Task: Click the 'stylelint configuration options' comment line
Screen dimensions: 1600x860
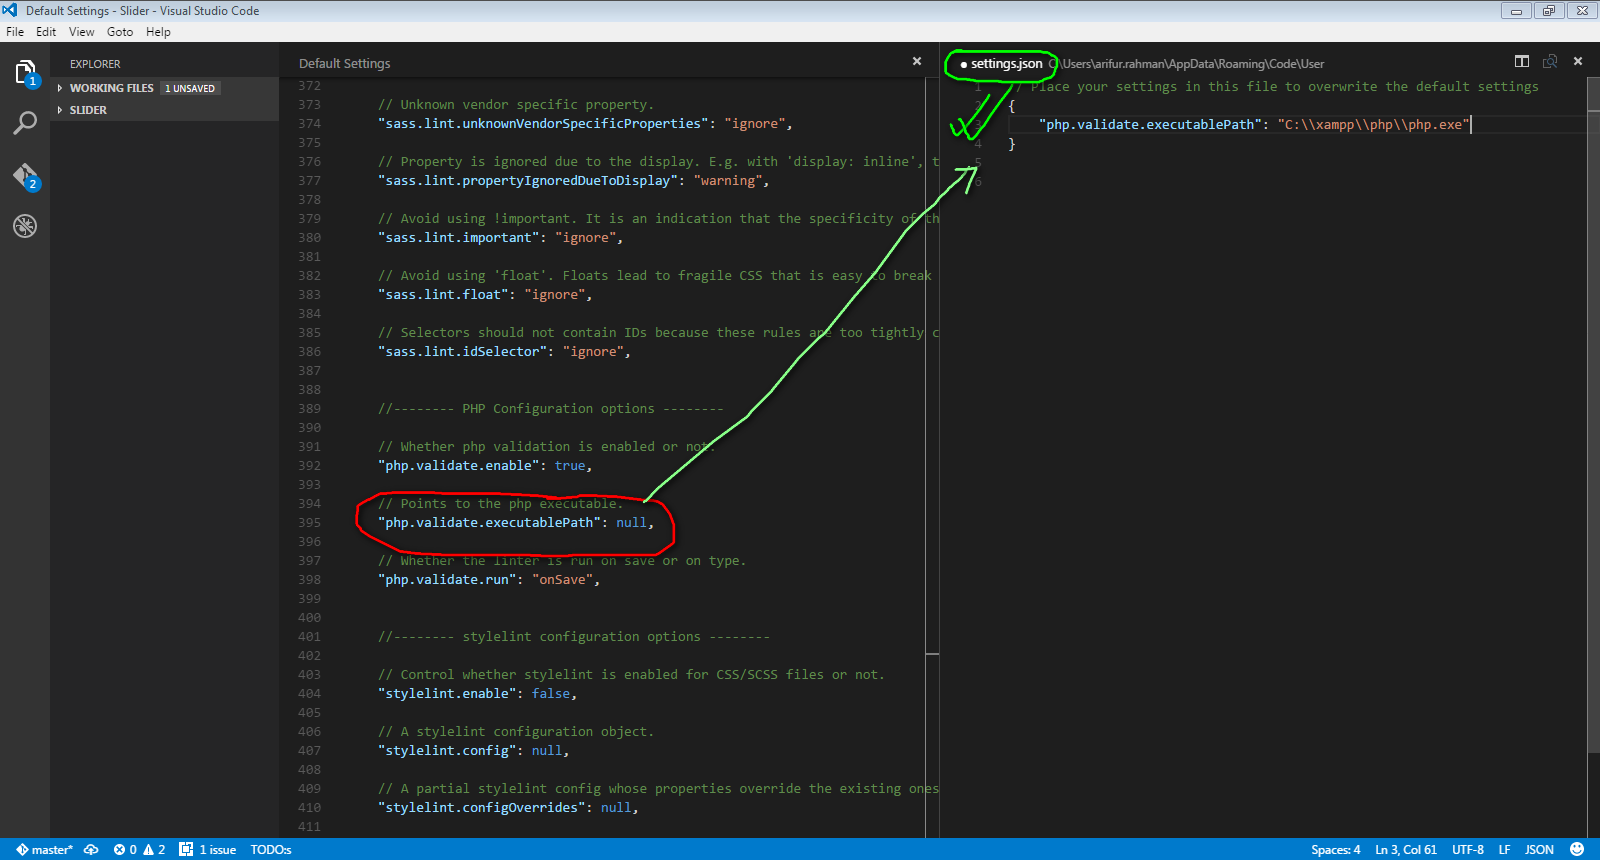Action: (x=574, y=637)
